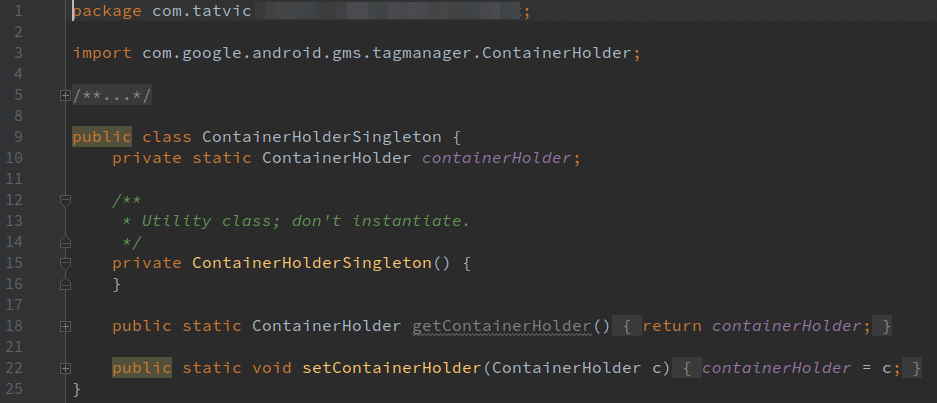Expand the folded comment at line 5

point(66,96)
